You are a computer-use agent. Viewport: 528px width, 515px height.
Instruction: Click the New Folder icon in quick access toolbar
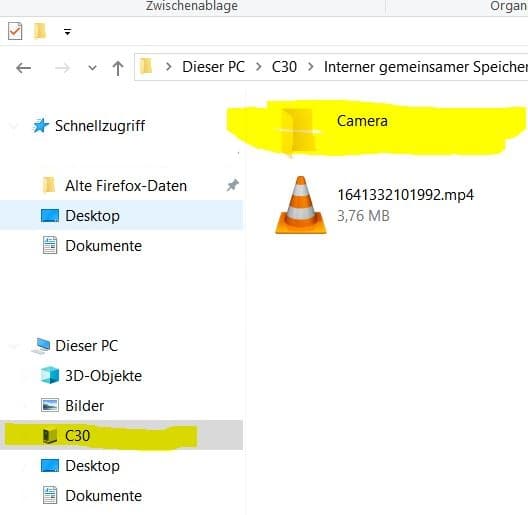(40, 31)
